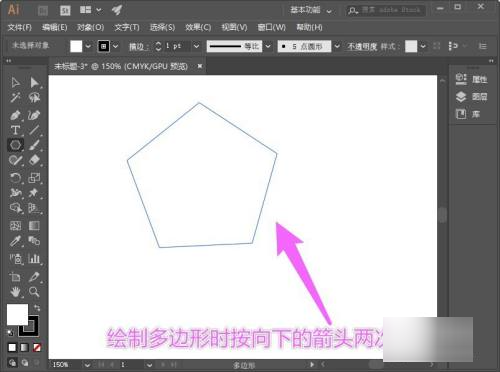The height and width of the screenshot is (372, 500).
Task: Pick the Magic Wand tool
Action: pyautogui.click(x=15, y=98)
